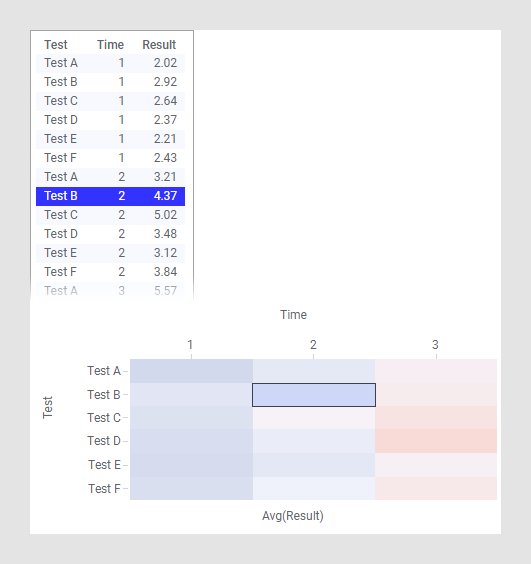531x564 pixels.
Task: Select the table row showing result 2.02
Action: 110,63
